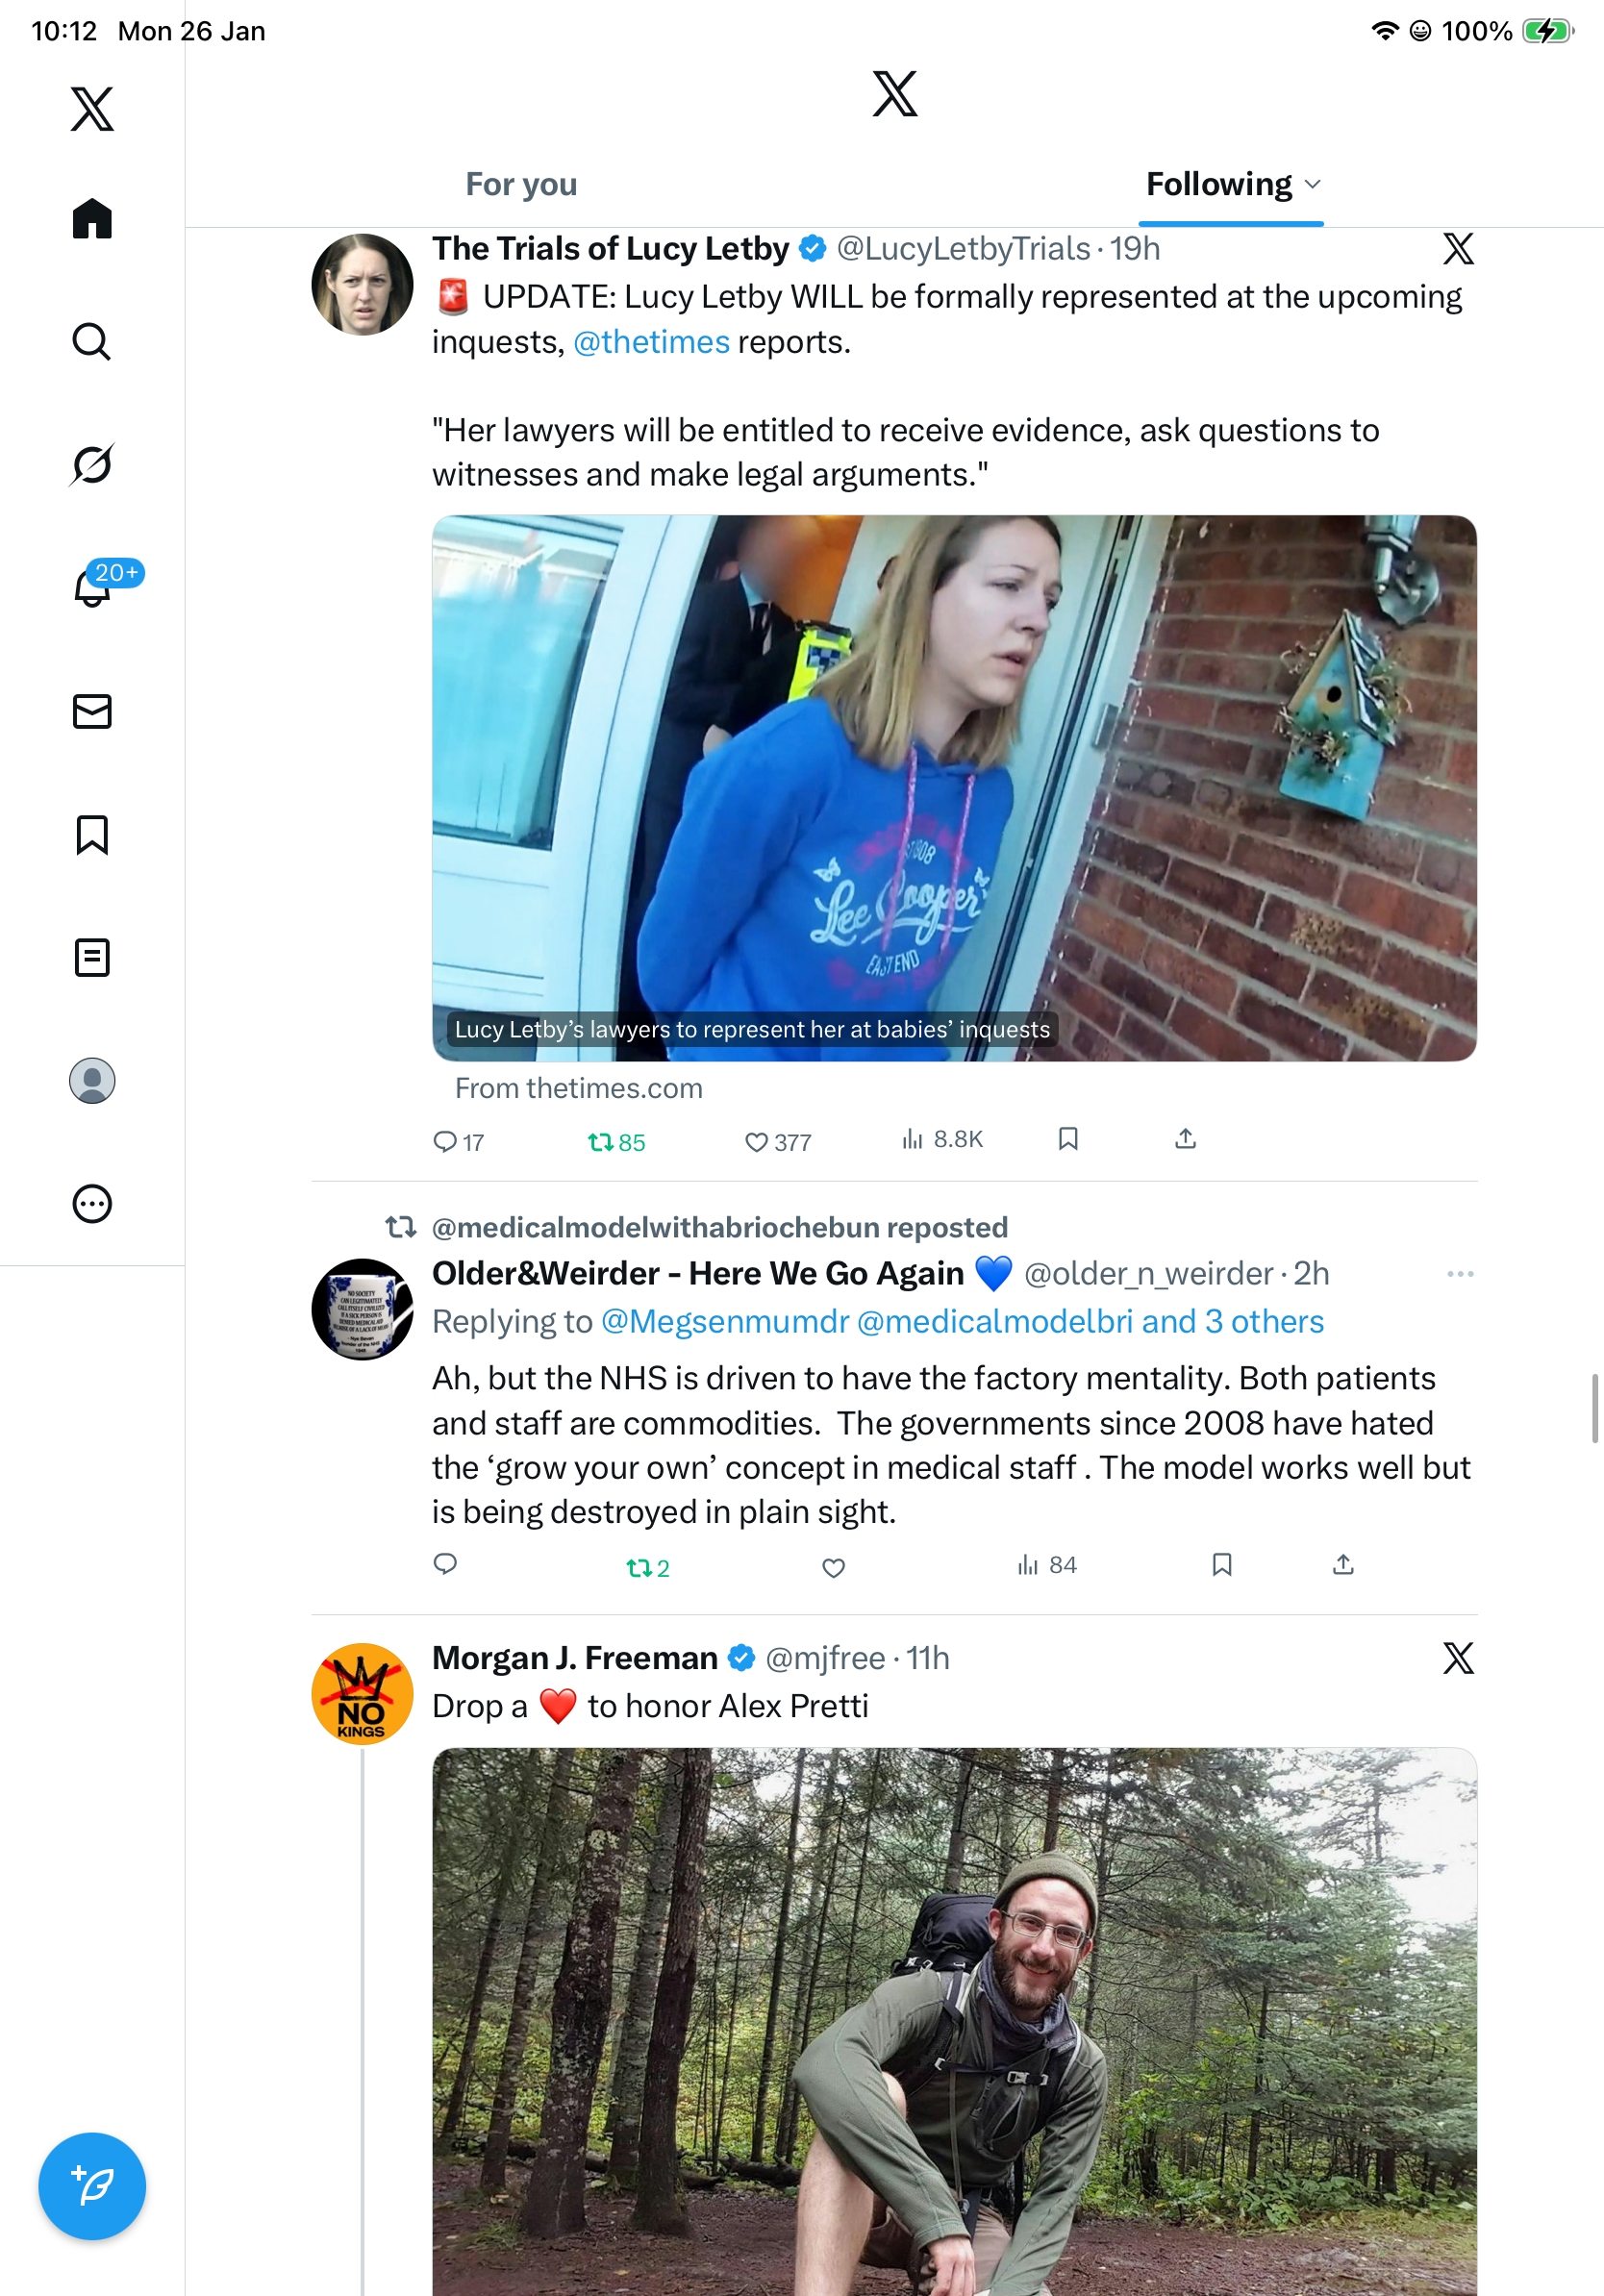Open the thetimes.com article image card

[954, 788]
